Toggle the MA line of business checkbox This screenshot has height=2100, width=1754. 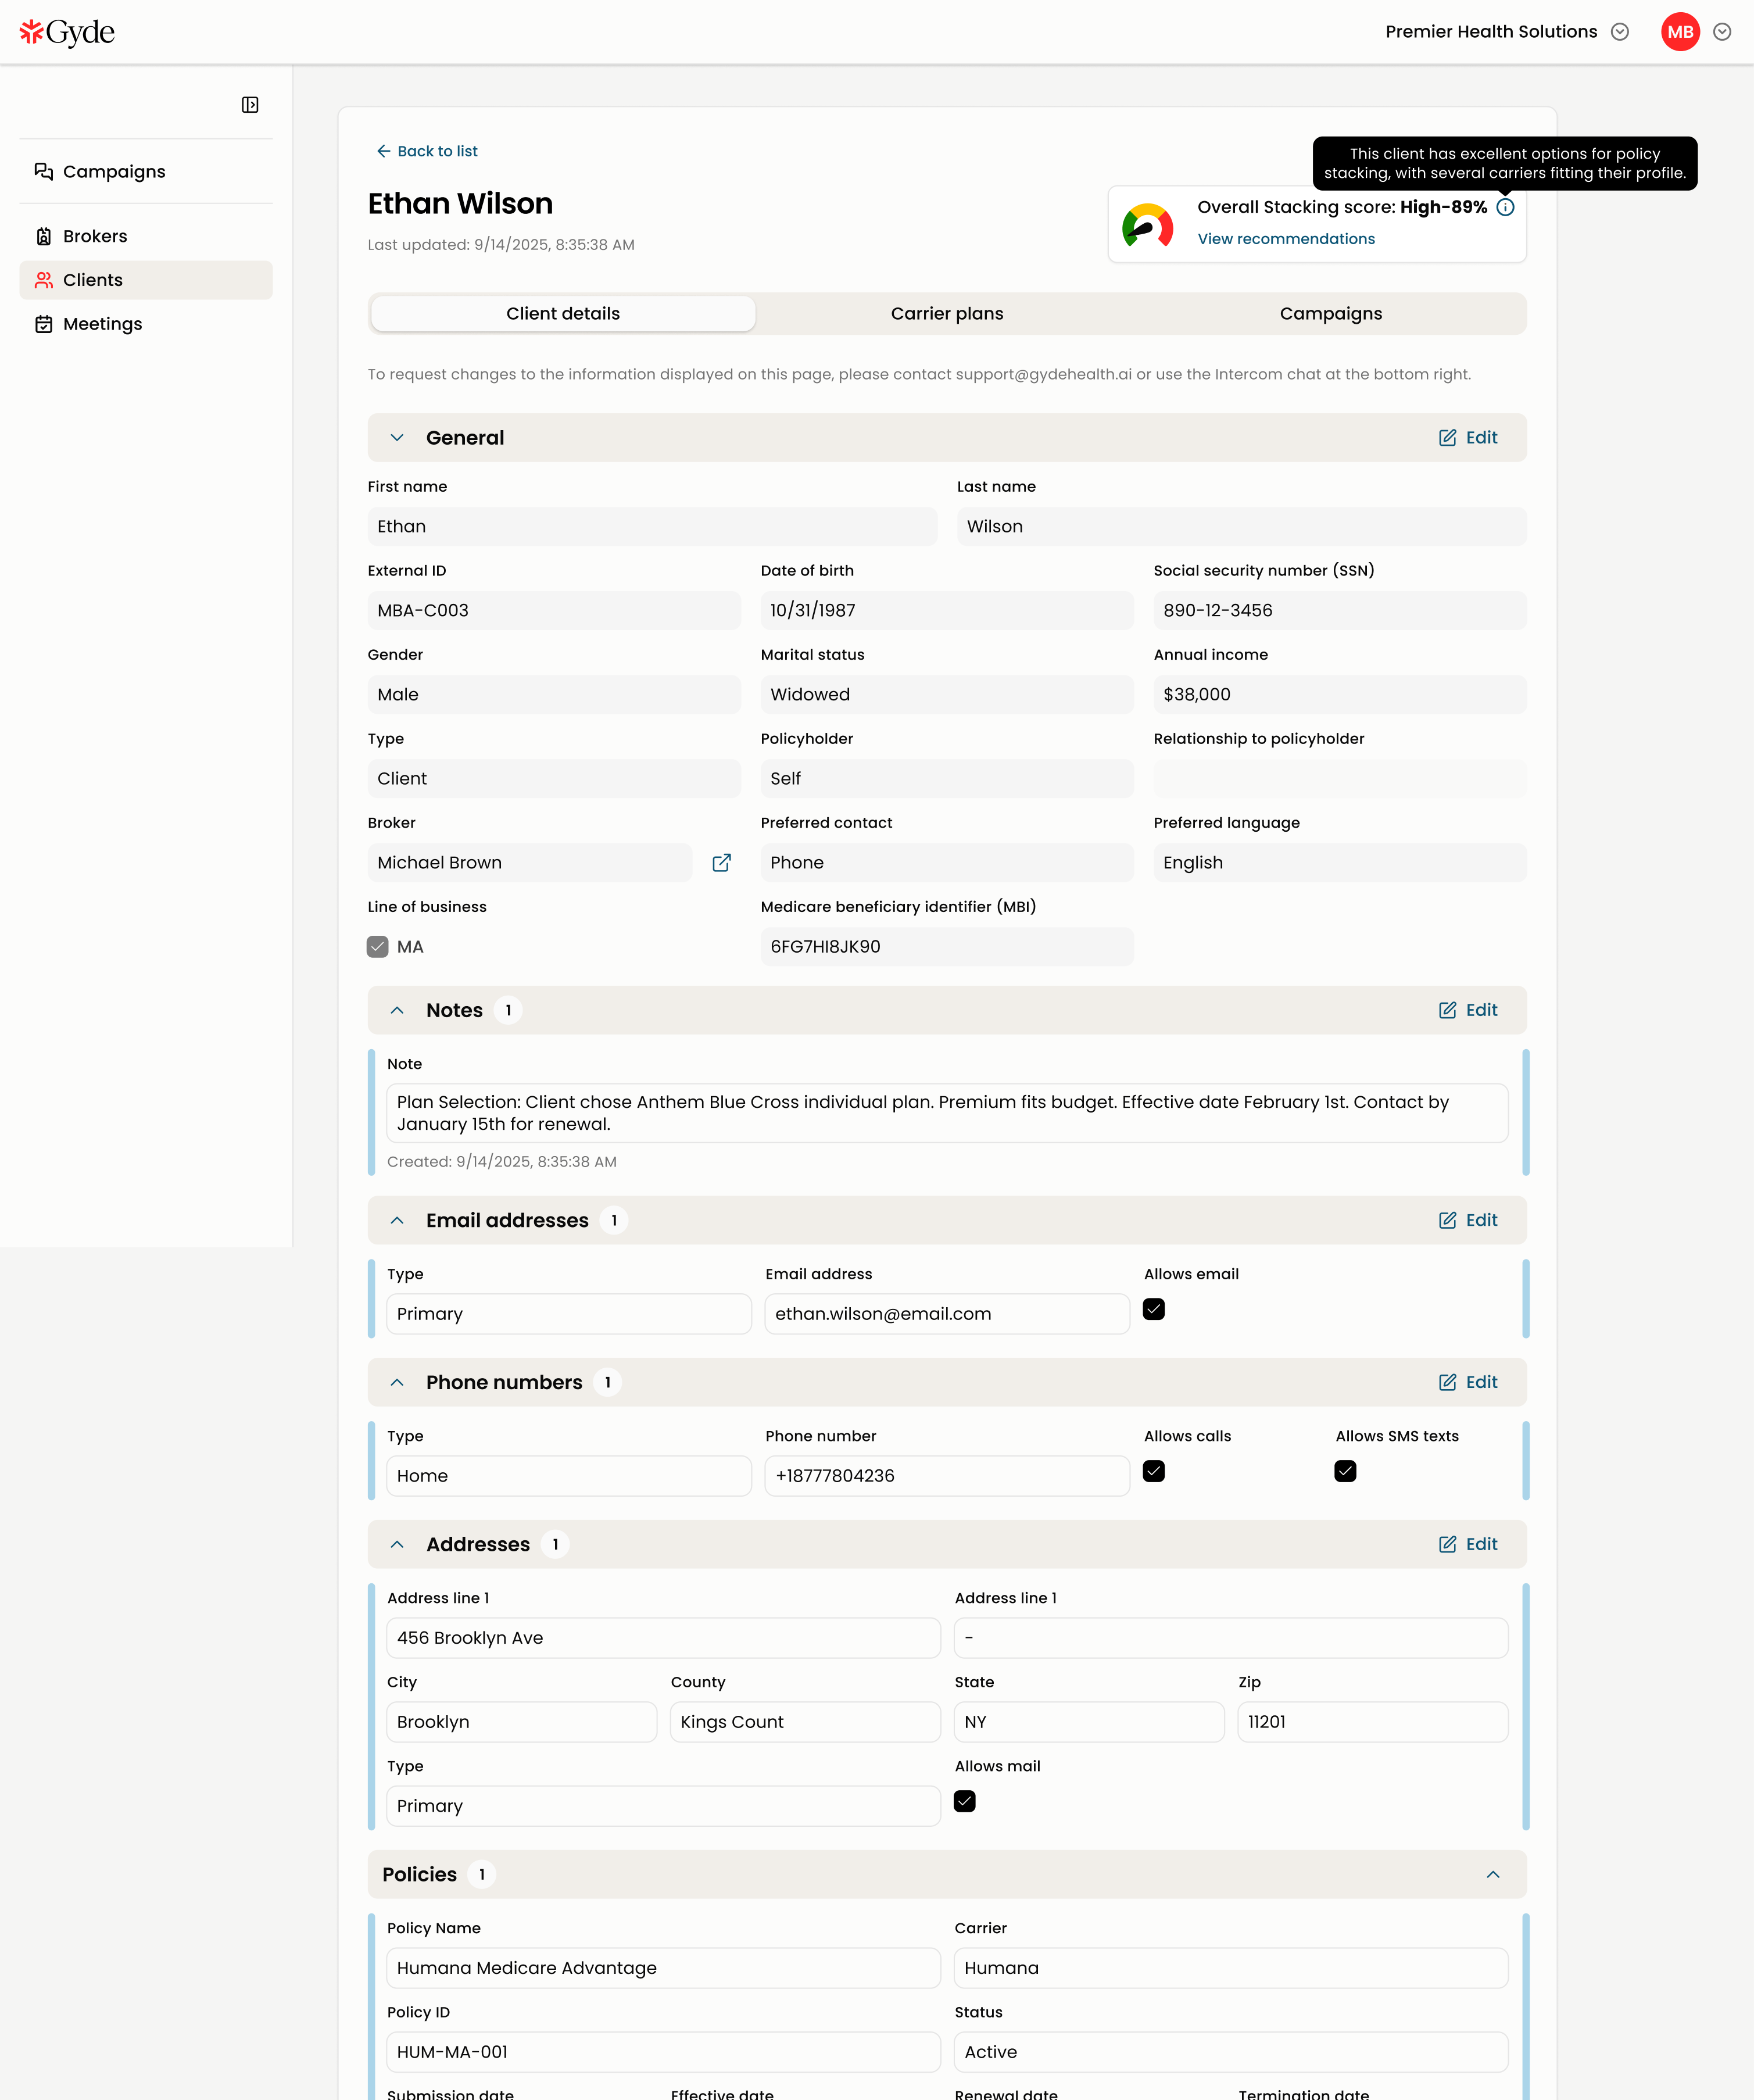click(x=377, y=947)
